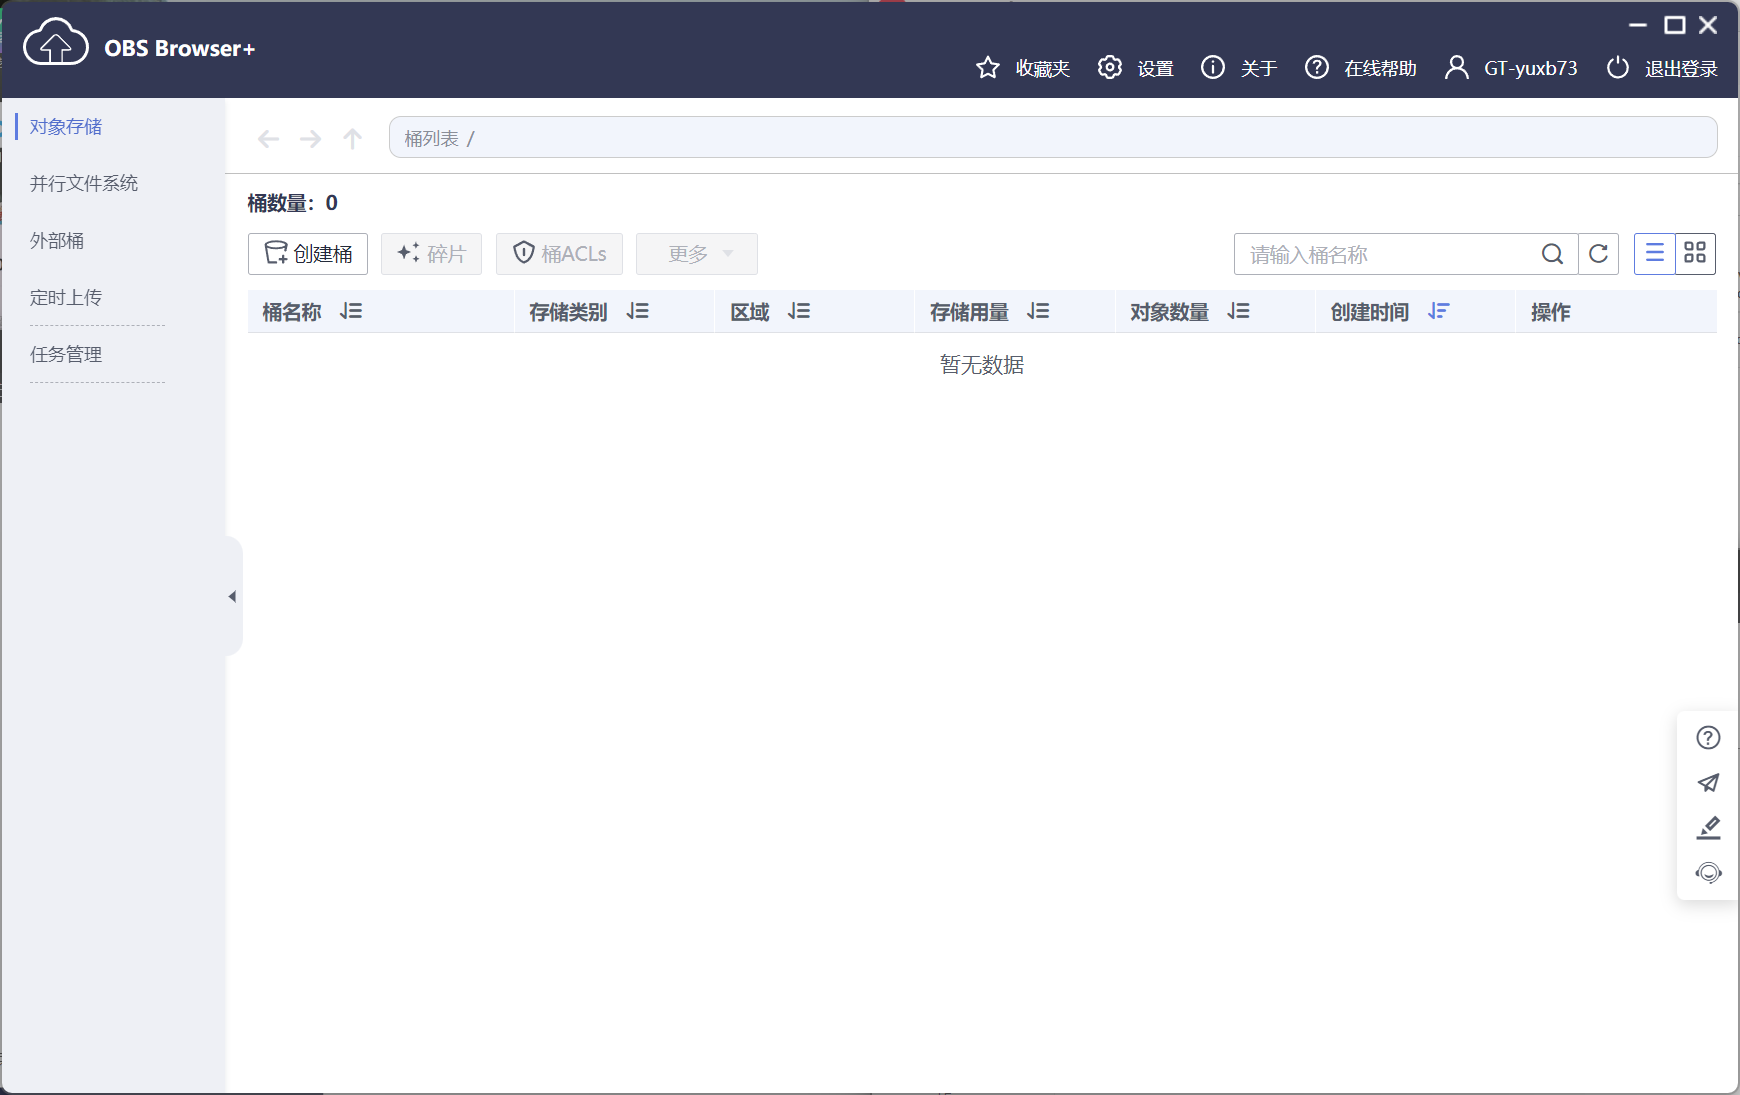Viewport: 1740px width, 1095px height.
Task: Sort by storage usage (存储用量) icon
Action: coord(1038,312)
